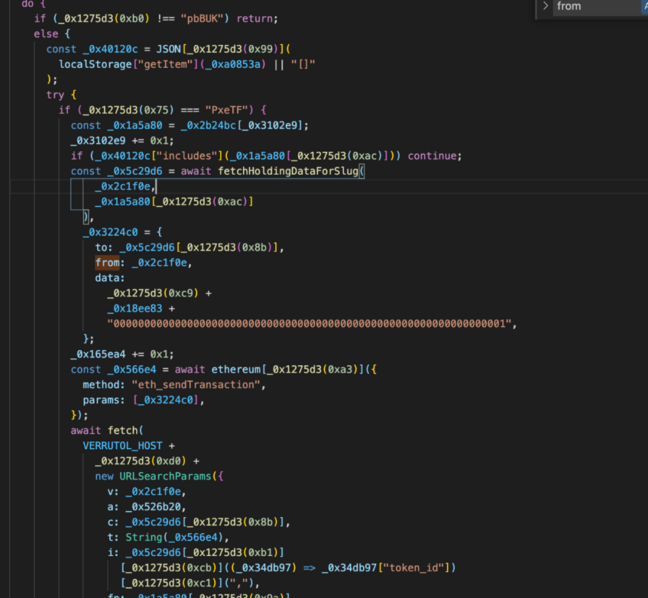This screenshot has width=648, height=598.
Task: Click the new keyword before URLSearchParams
Action: point(104,476)
